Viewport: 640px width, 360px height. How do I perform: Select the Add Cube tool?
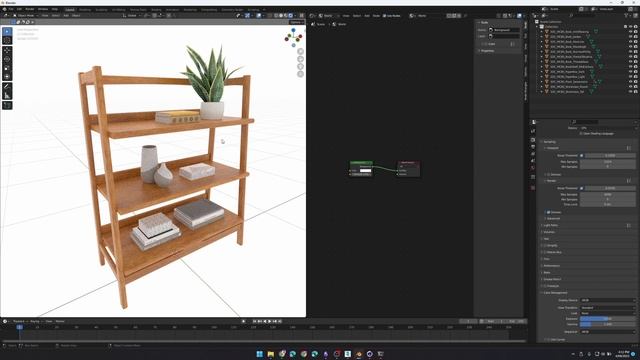click(7, 105)
